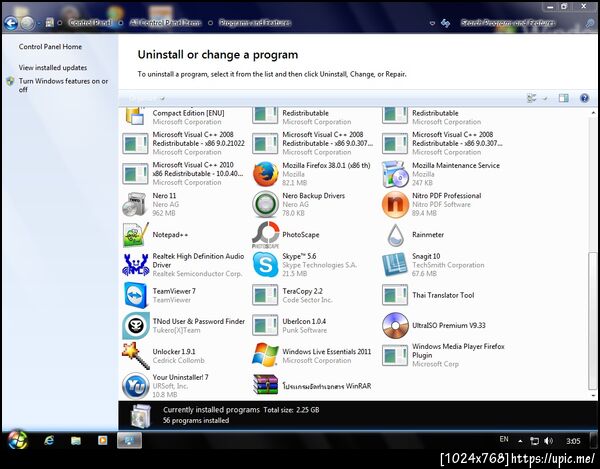Screen dimensions: 600x469
Task: Show hidden system tray icons
Action: pos(520,441)
